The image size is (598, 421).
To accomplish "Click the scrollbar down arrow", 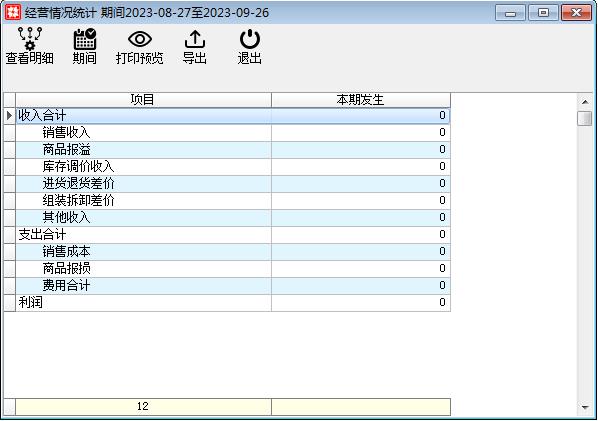I will tap(585, 408).
